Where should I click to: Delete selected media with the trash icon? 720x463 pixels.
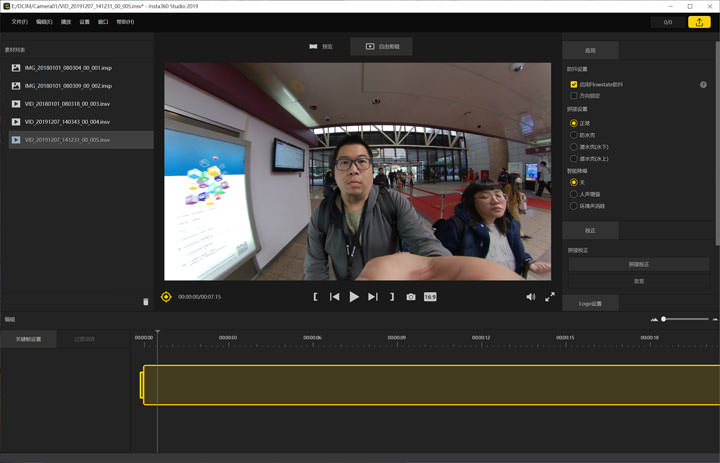tap(146, 300)
